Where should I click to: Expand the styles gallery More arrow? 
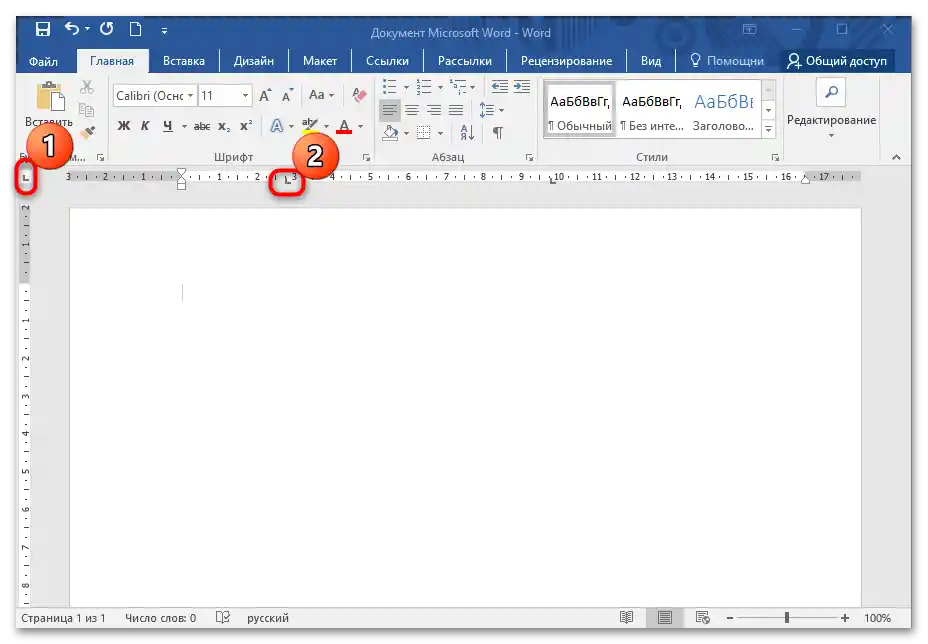tap(768, 129)
